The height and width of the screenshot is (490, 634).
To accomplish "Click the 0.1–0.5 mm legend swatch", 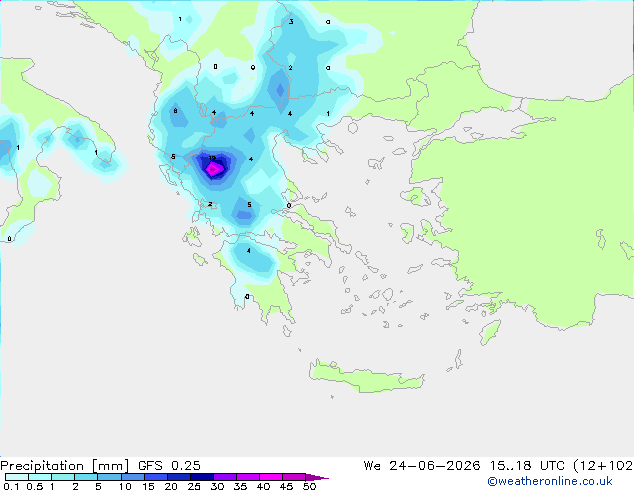I will (17, 477).
